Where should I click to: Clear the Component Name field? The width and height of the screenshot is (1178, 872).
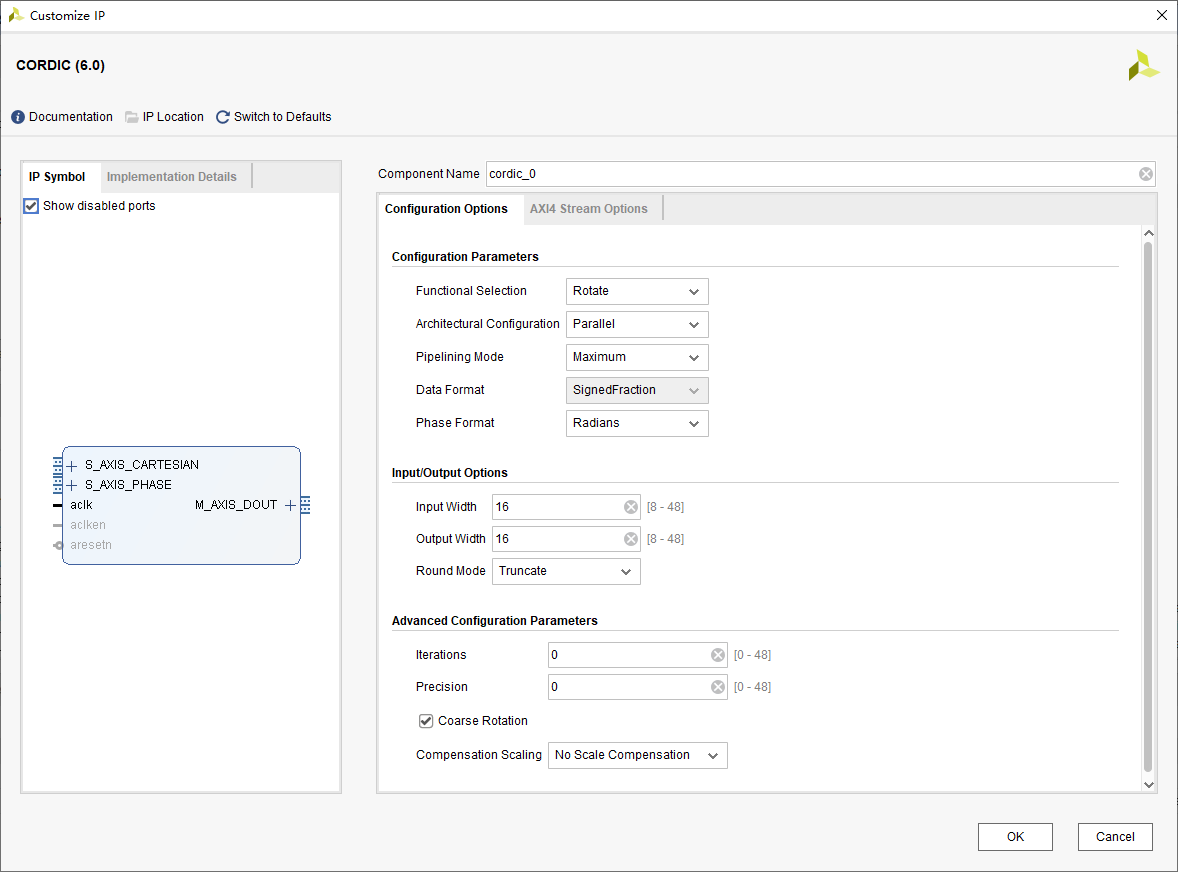point(1145,174)
